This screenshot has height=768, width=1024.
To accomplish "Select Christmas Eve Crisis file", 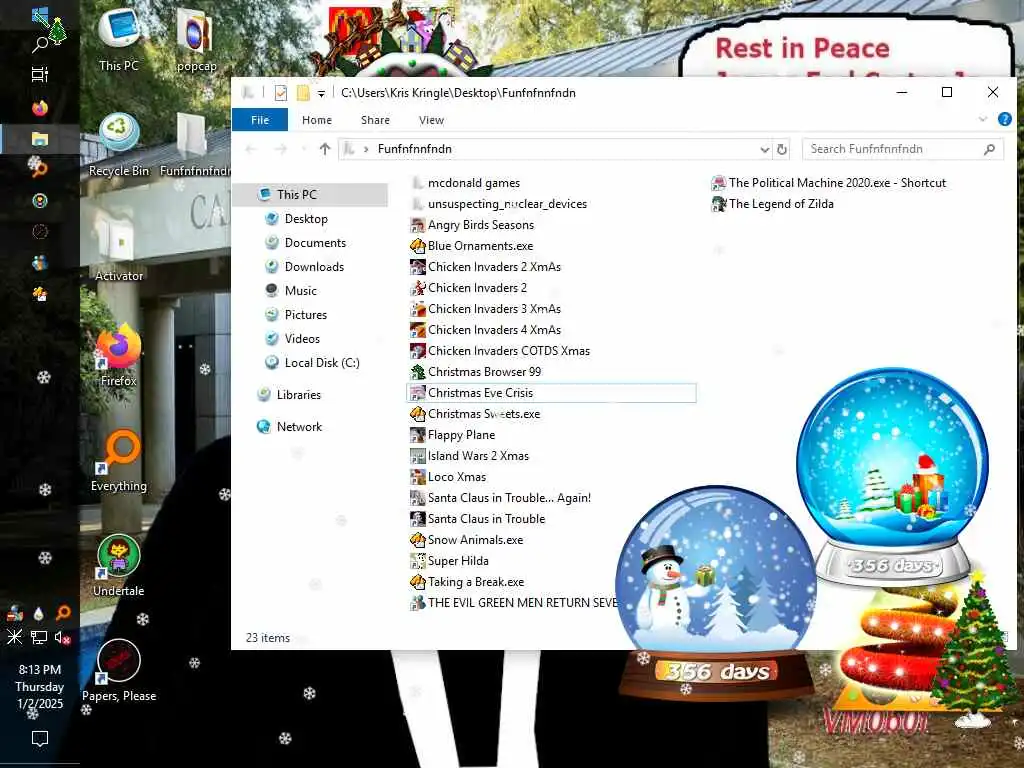I will pos(551,392).
